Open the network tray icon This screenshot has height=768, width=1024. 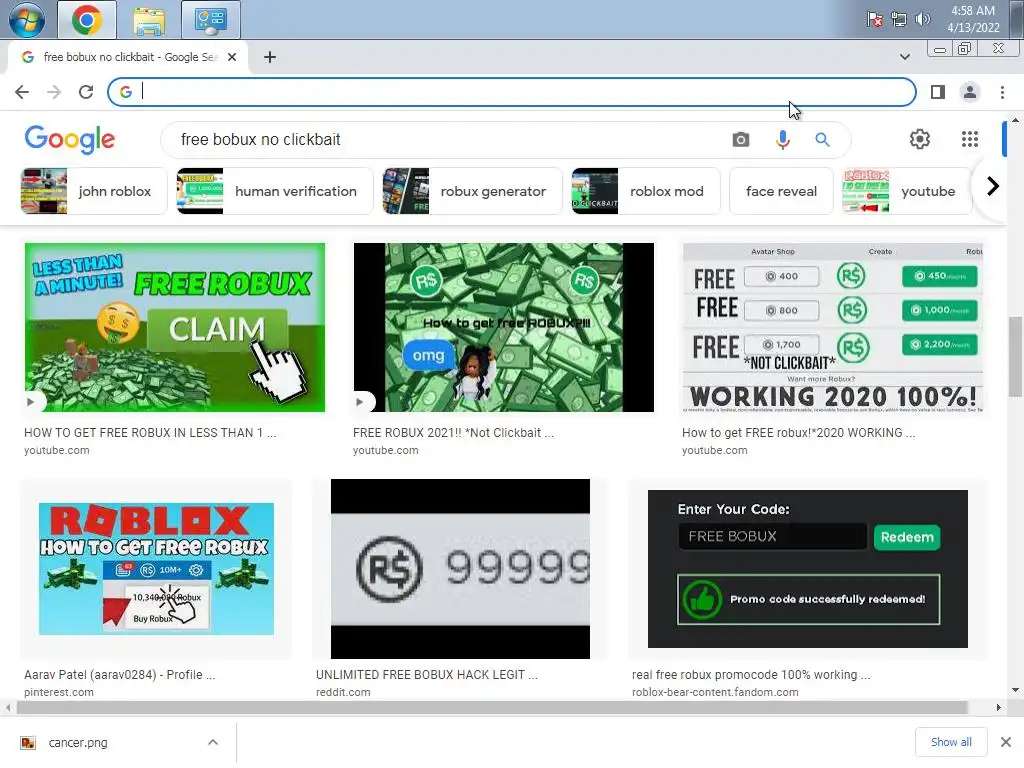pos(899,20)
